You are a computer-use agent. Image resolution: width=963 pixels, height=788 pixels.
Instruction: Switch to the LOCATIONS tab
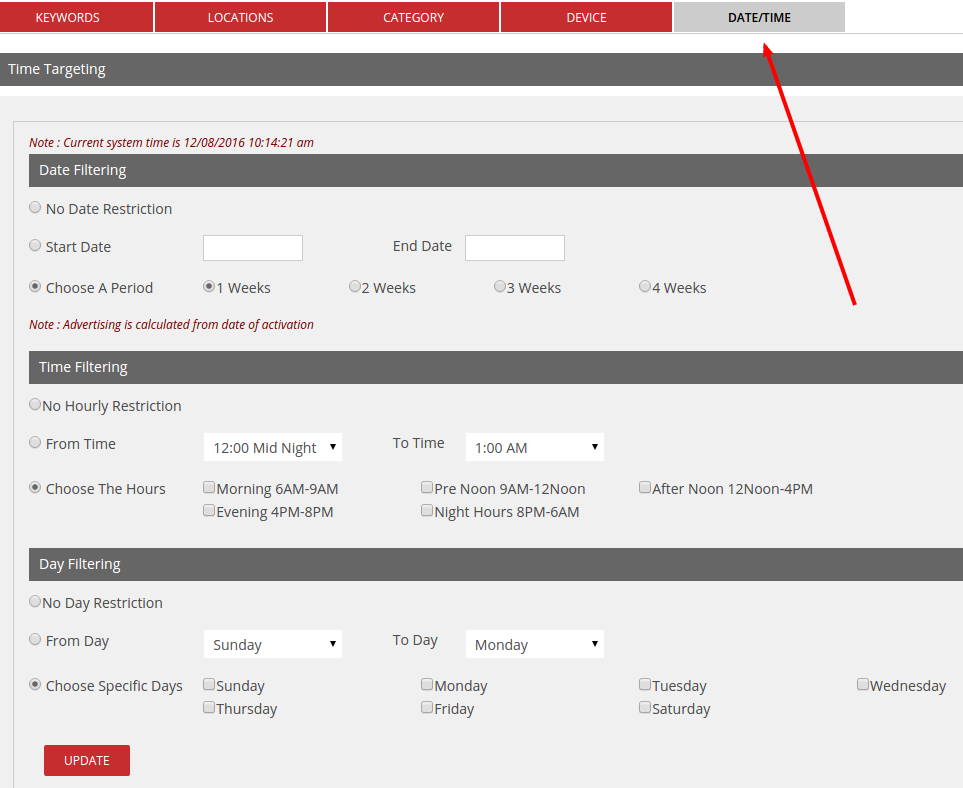click(x=240, y=17)
